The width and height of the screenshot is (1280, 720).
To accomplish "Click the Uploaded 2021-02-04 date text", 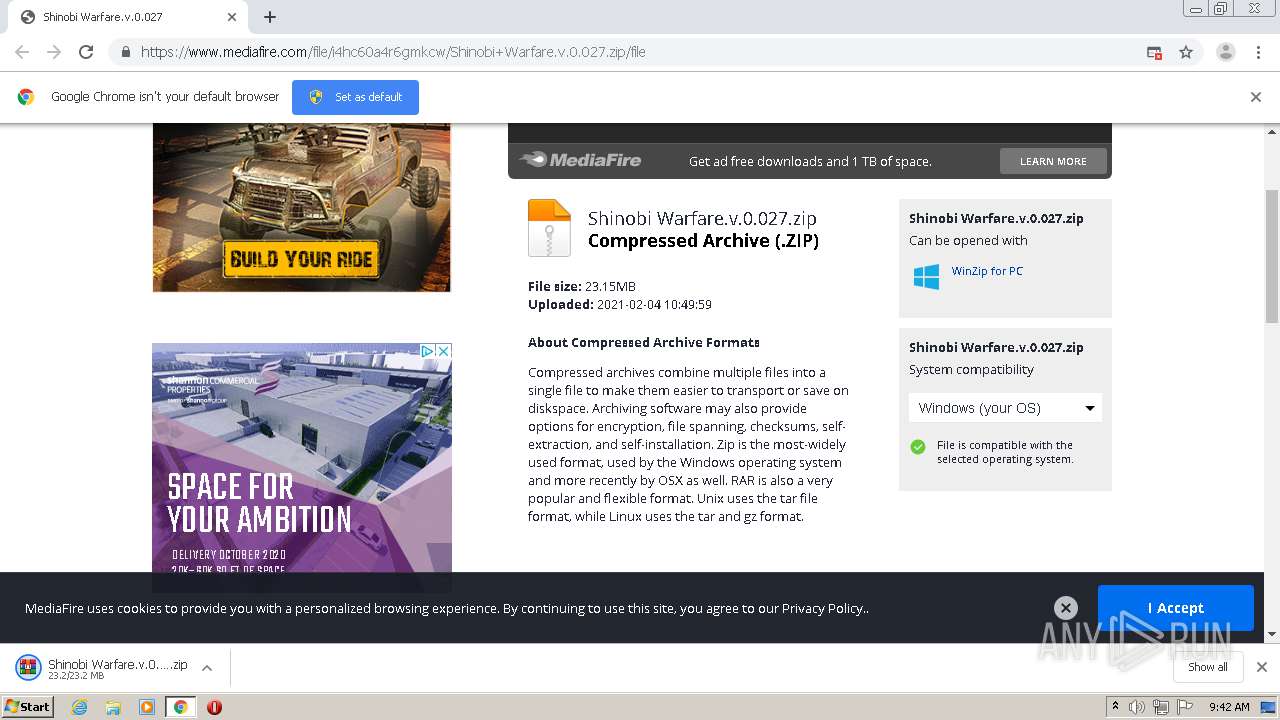I will tap(620, 305).
